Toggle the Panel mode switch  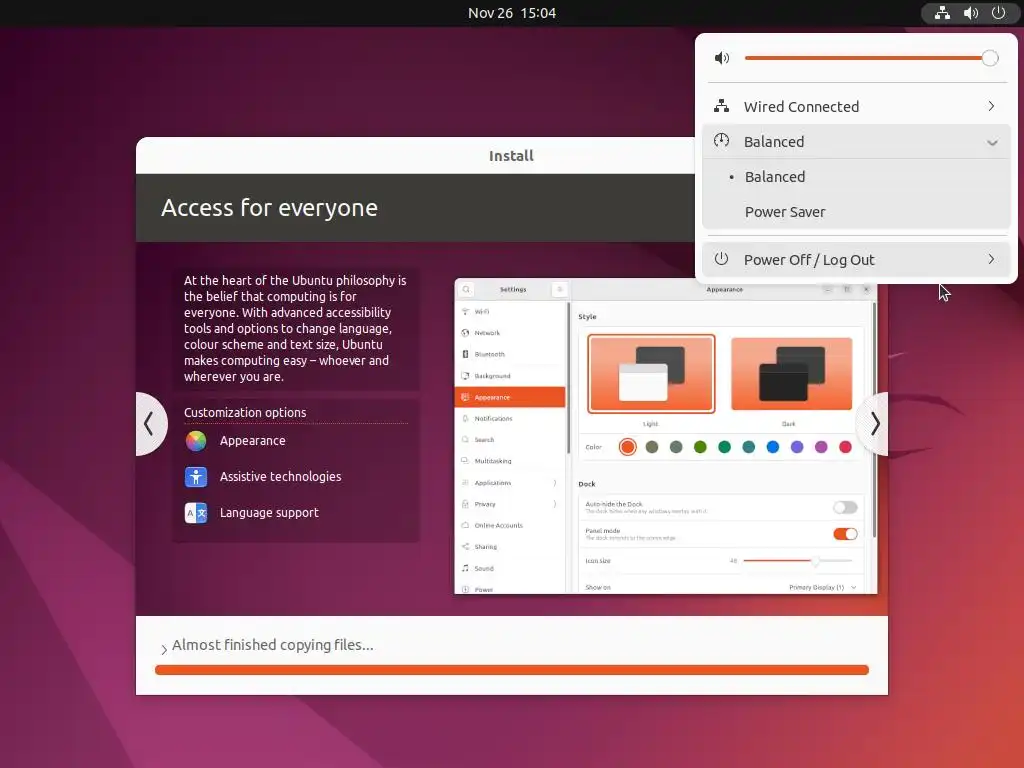845,534
